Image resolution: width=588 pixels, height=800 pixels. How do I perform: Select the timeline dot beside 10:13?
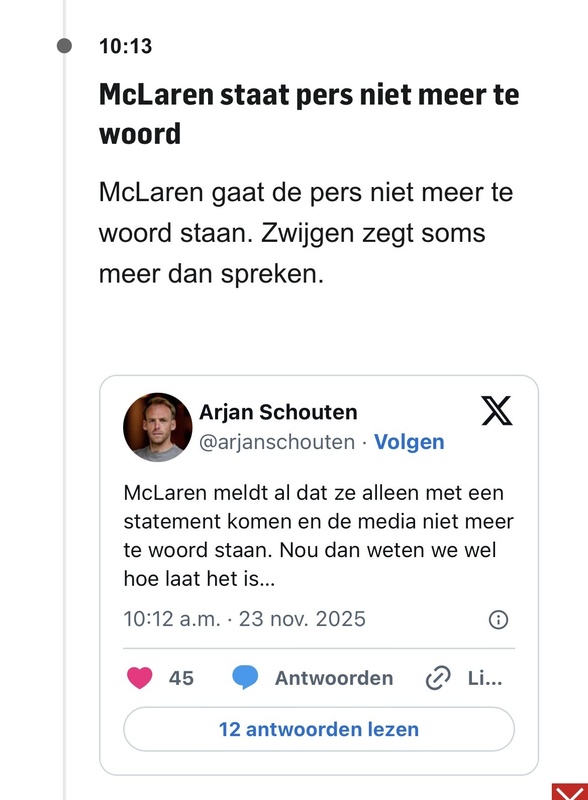[66, 44]
